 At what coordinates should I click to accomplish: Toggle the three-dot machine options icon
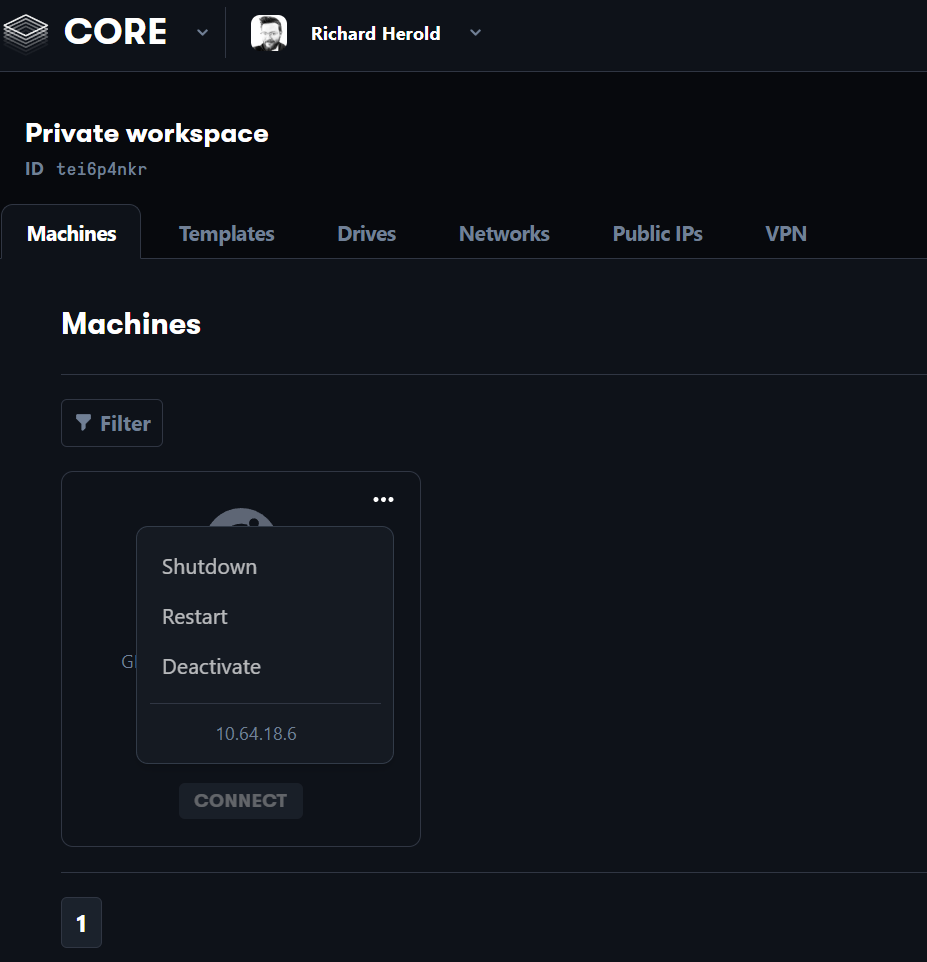(383, 499)
